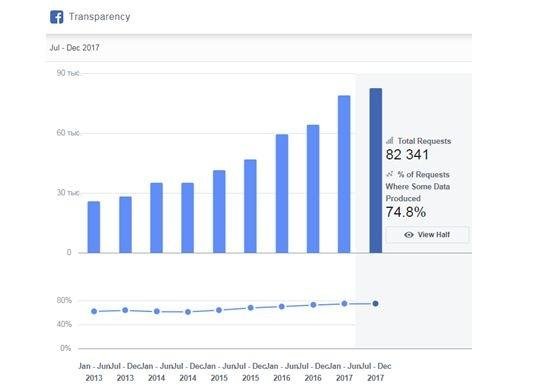Screen dimensions: 545x385
Task: Select the Jul - Dec 2014 bar
Action: [188, 218]
